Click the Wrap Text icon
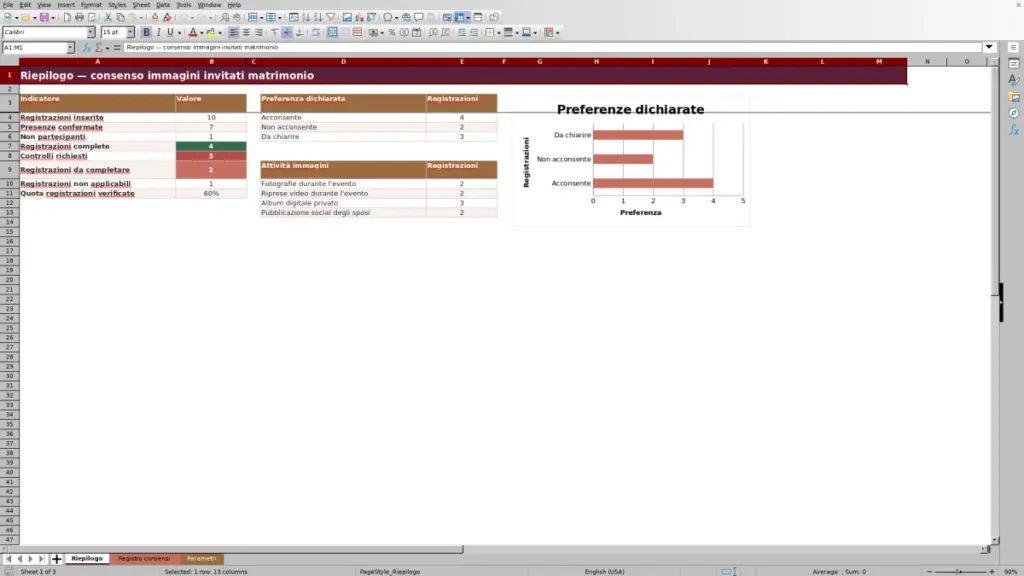 pyautogui.click(x=316, y=33)
